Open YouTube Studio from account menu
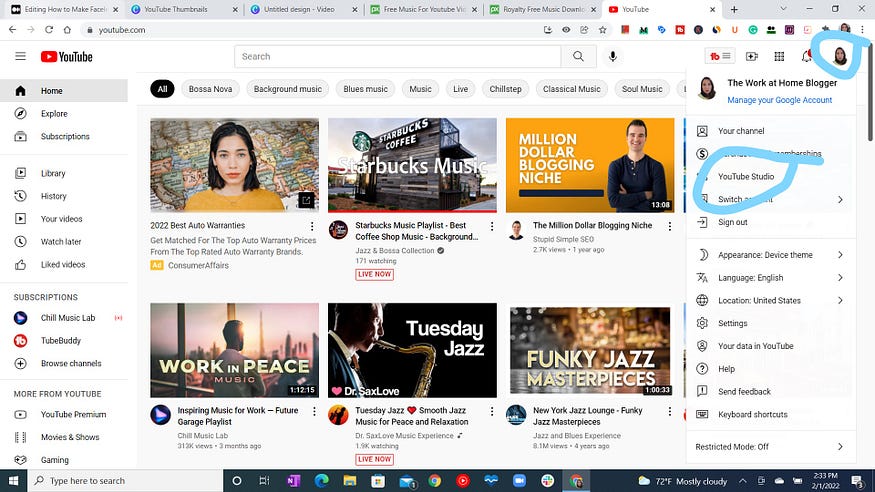The width and height of the screenshot is (875, 492). tap(771, 176)
